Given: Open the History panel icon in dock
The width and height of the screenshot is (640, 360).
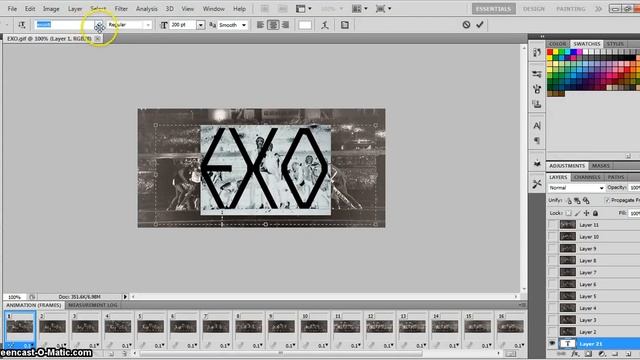Looking at the screenshot, I should pos(537,52).
